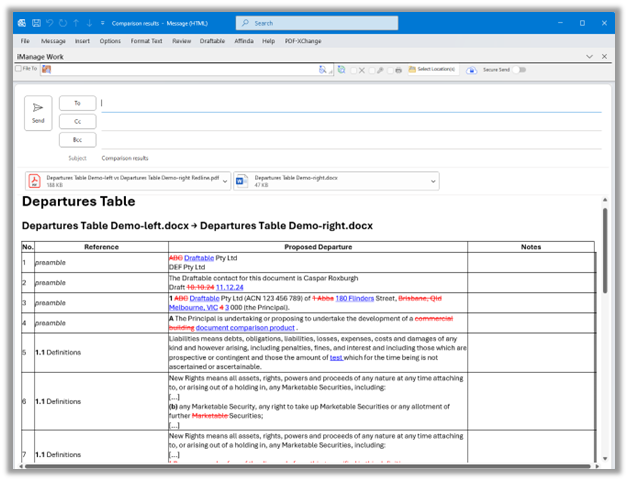628x481 pixels.
Task: Close the iManage Work panel
Action: 604,56
